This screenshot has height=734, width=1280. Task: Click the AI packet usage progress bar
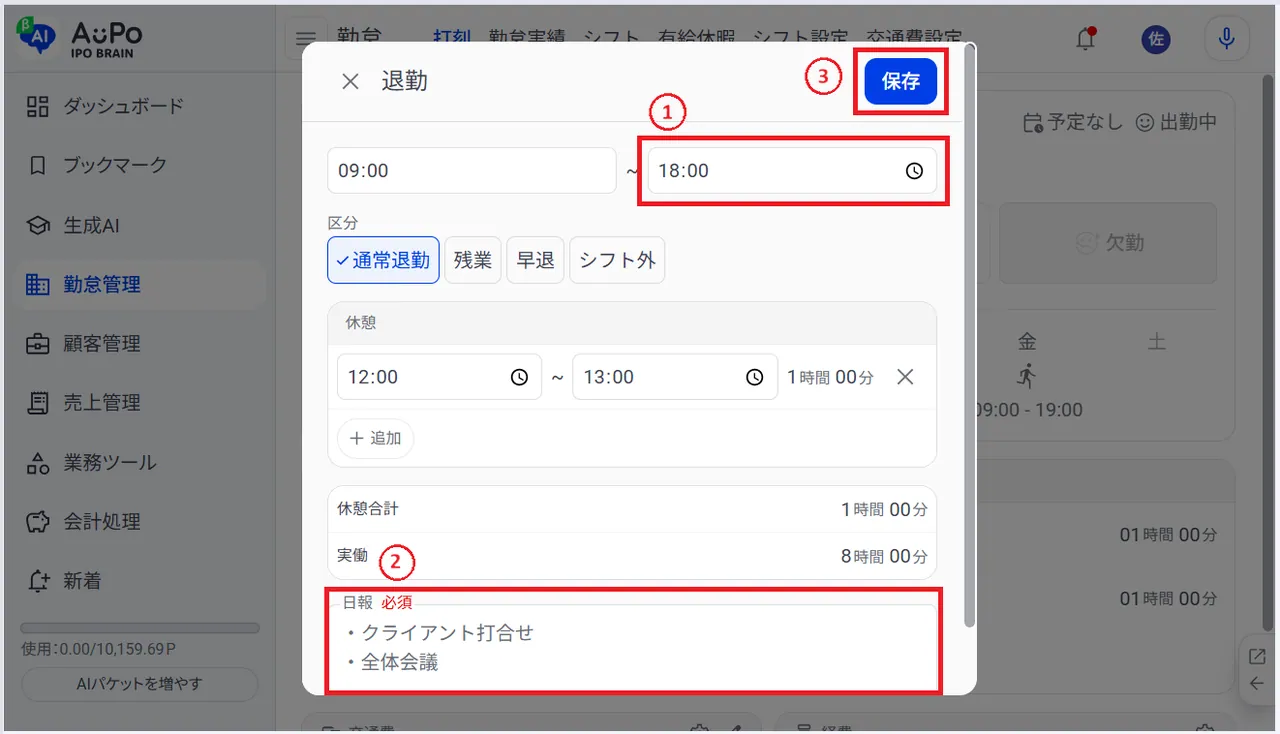[x=140, y=628]
